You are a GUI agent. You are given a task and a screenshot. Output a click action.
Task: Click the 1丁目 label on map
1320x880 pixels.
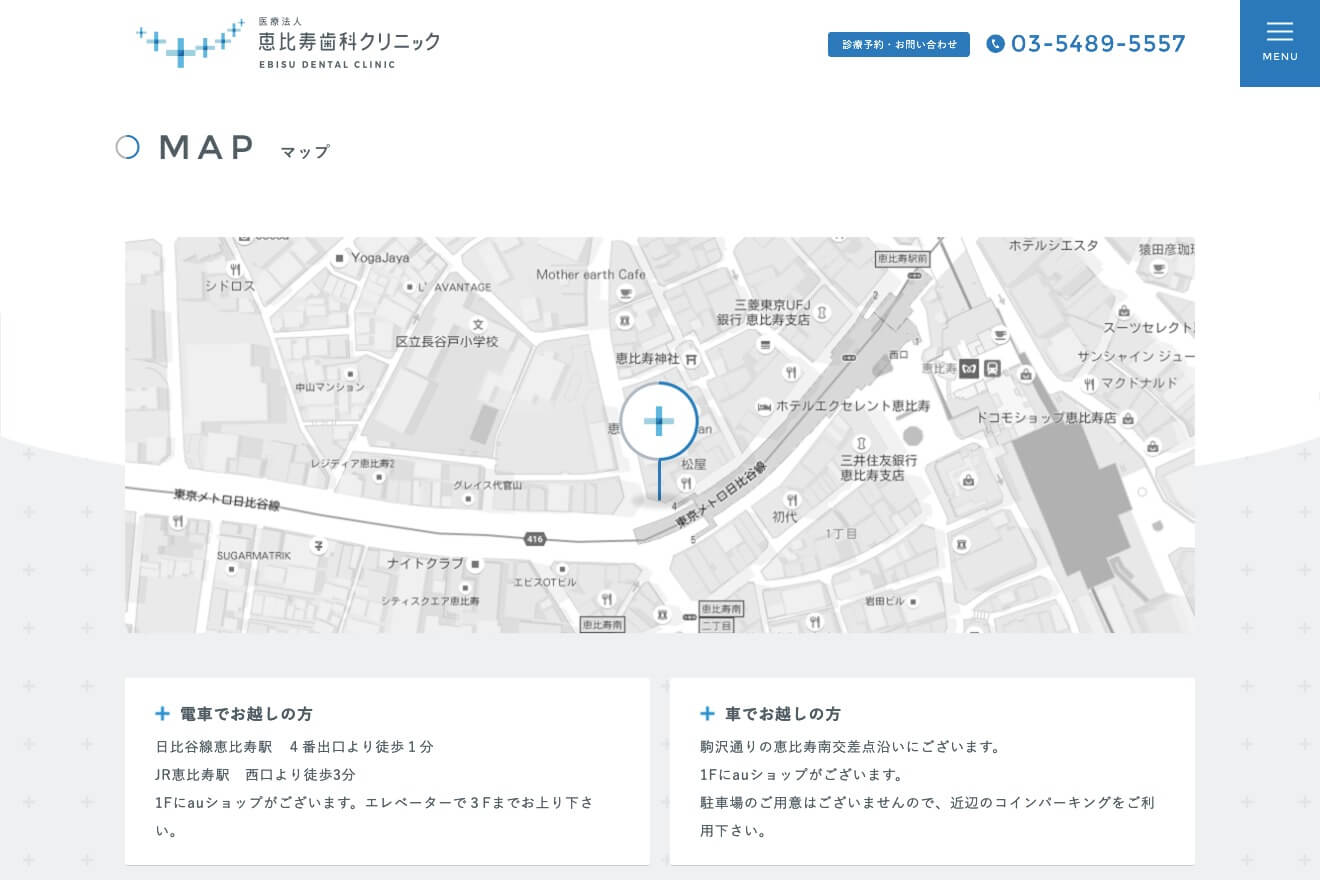coord(841,534)
